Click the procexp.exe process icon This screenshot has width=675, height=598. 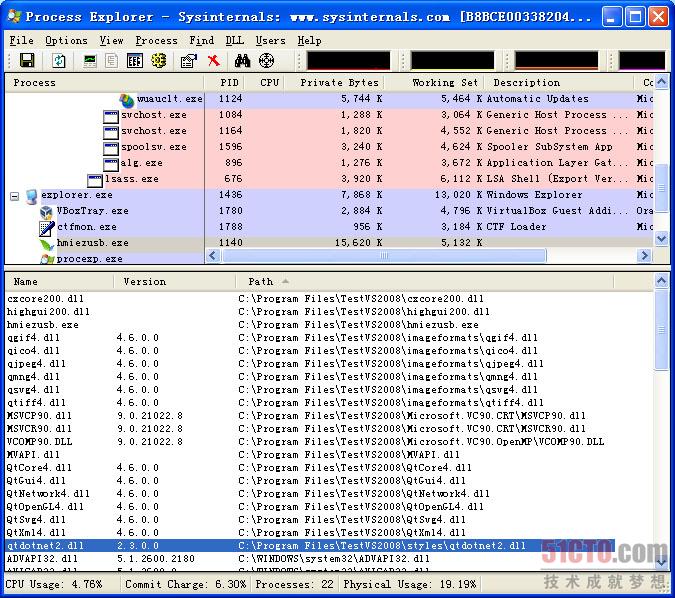point(46,259)
